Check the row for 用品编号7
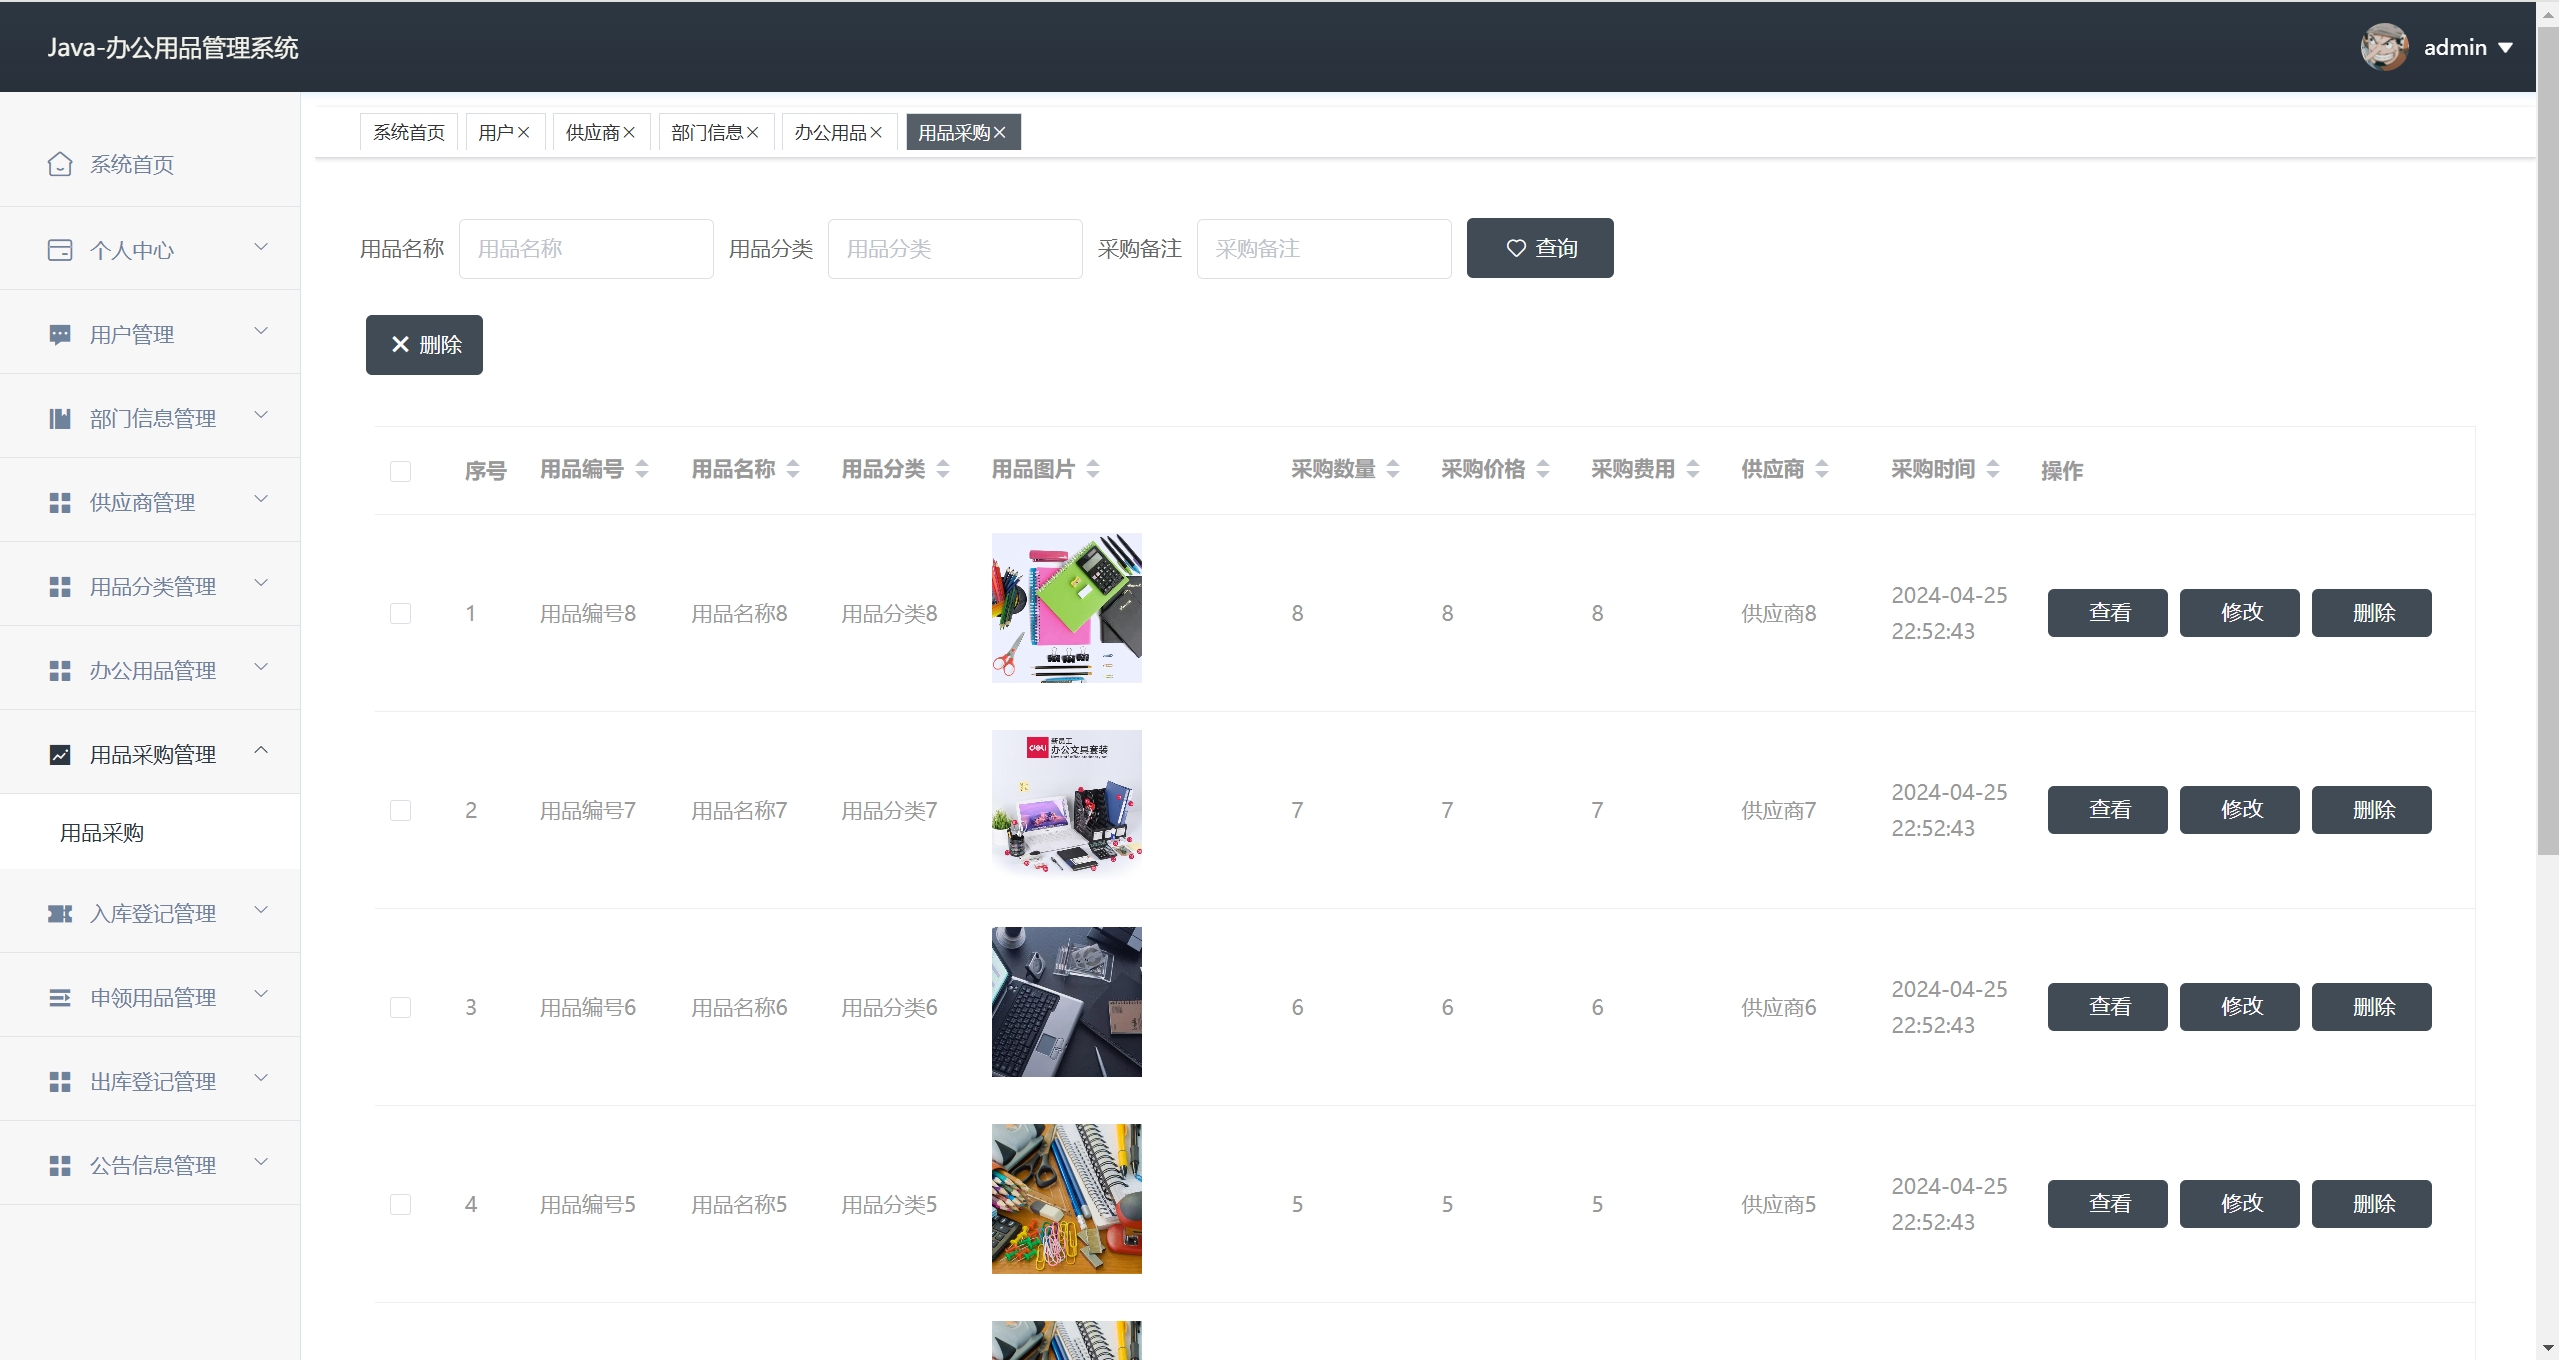 (x=400, y=810)
